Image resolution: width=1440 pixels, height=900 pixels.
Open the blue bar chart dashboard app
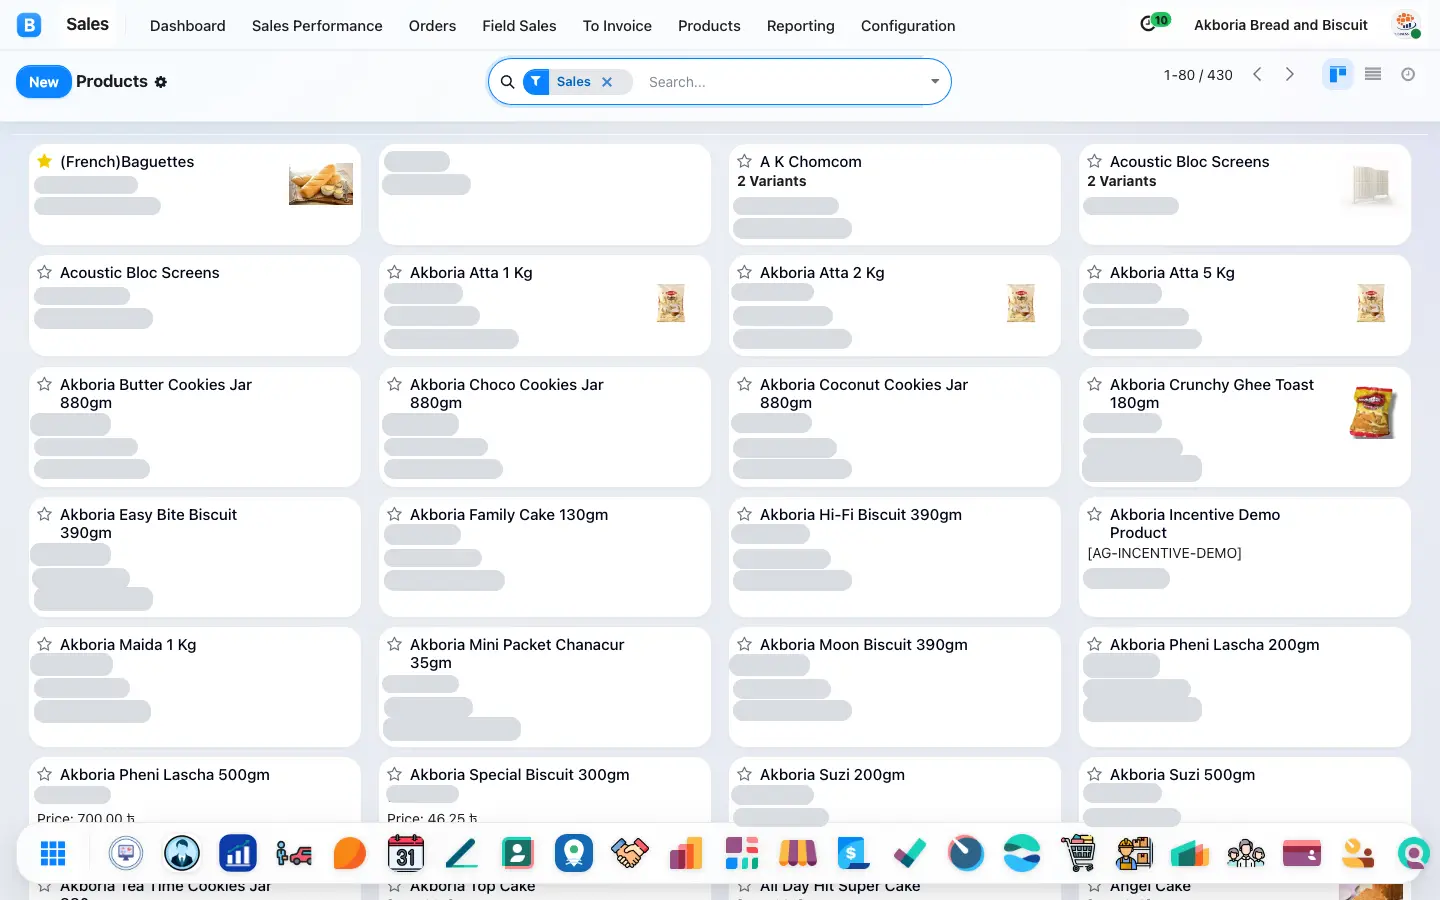238,853
